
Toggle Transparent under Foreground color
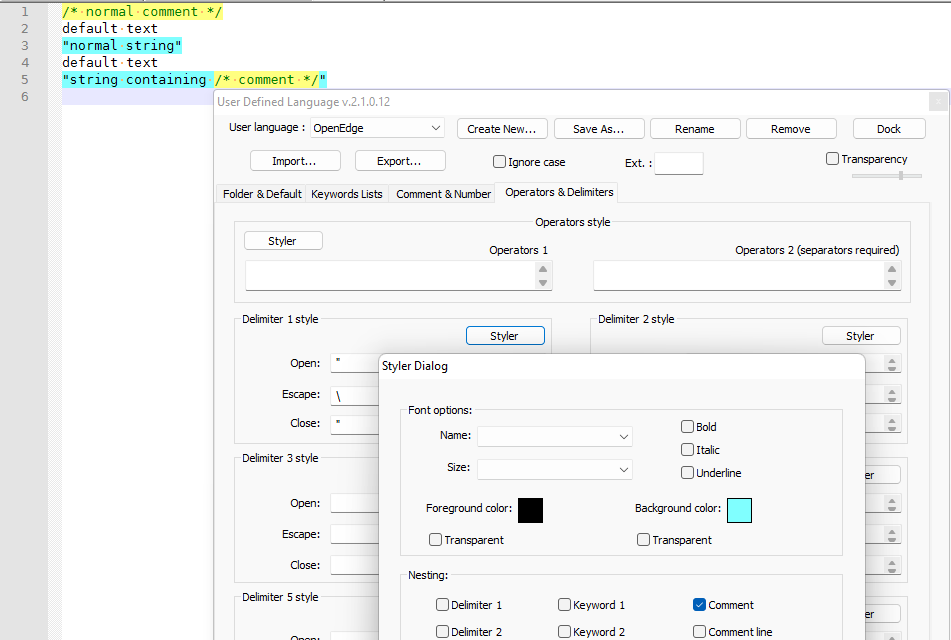[x=435, y=539]
